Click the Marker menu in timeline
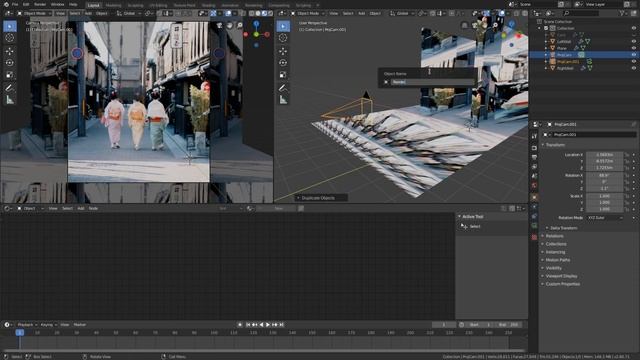Image resolution: width=640 pixels, height=360 pixels. 80,325
